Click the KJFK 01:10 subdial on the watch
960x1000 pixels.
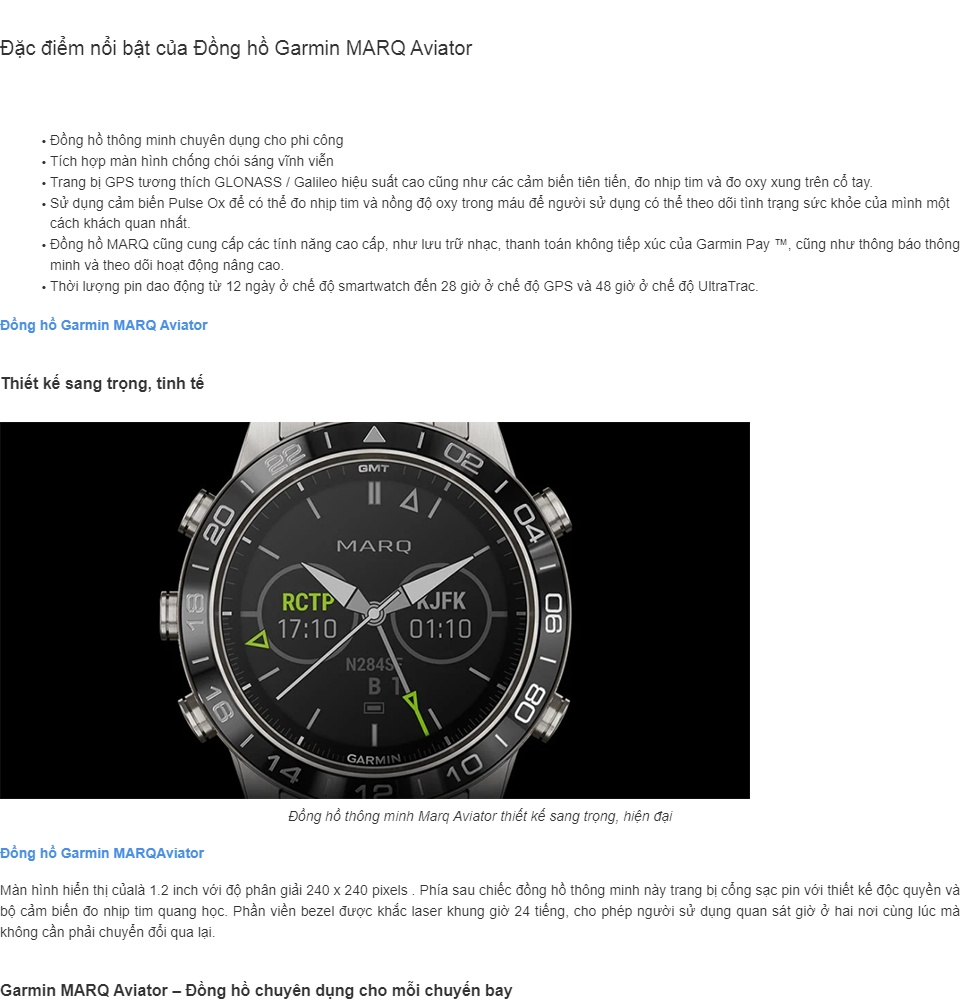tap(440, 615)
